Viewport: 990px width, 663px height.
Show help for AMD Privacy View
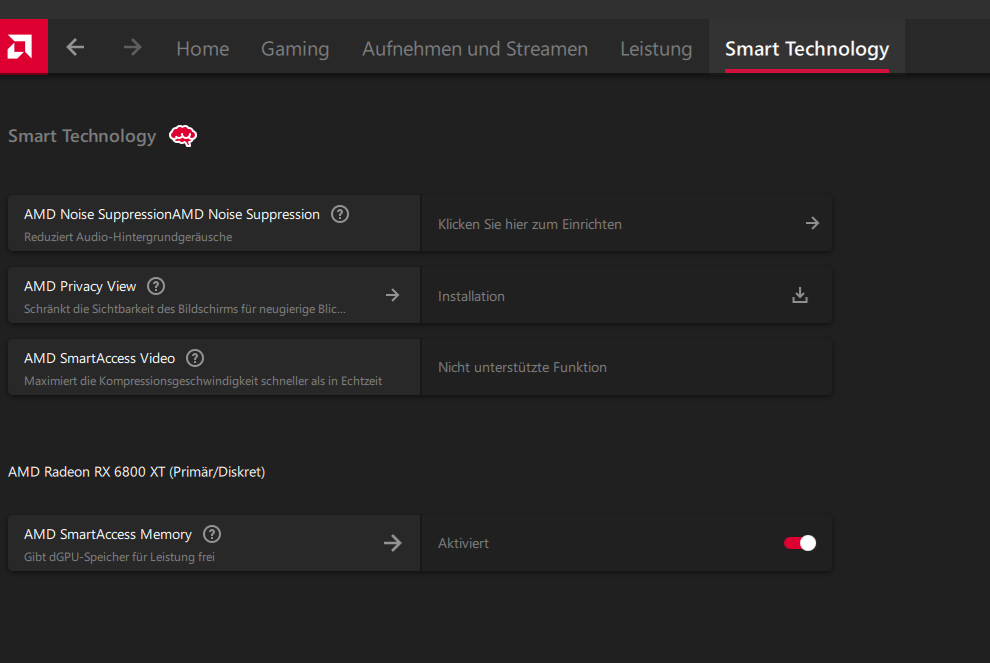point(156,286)
